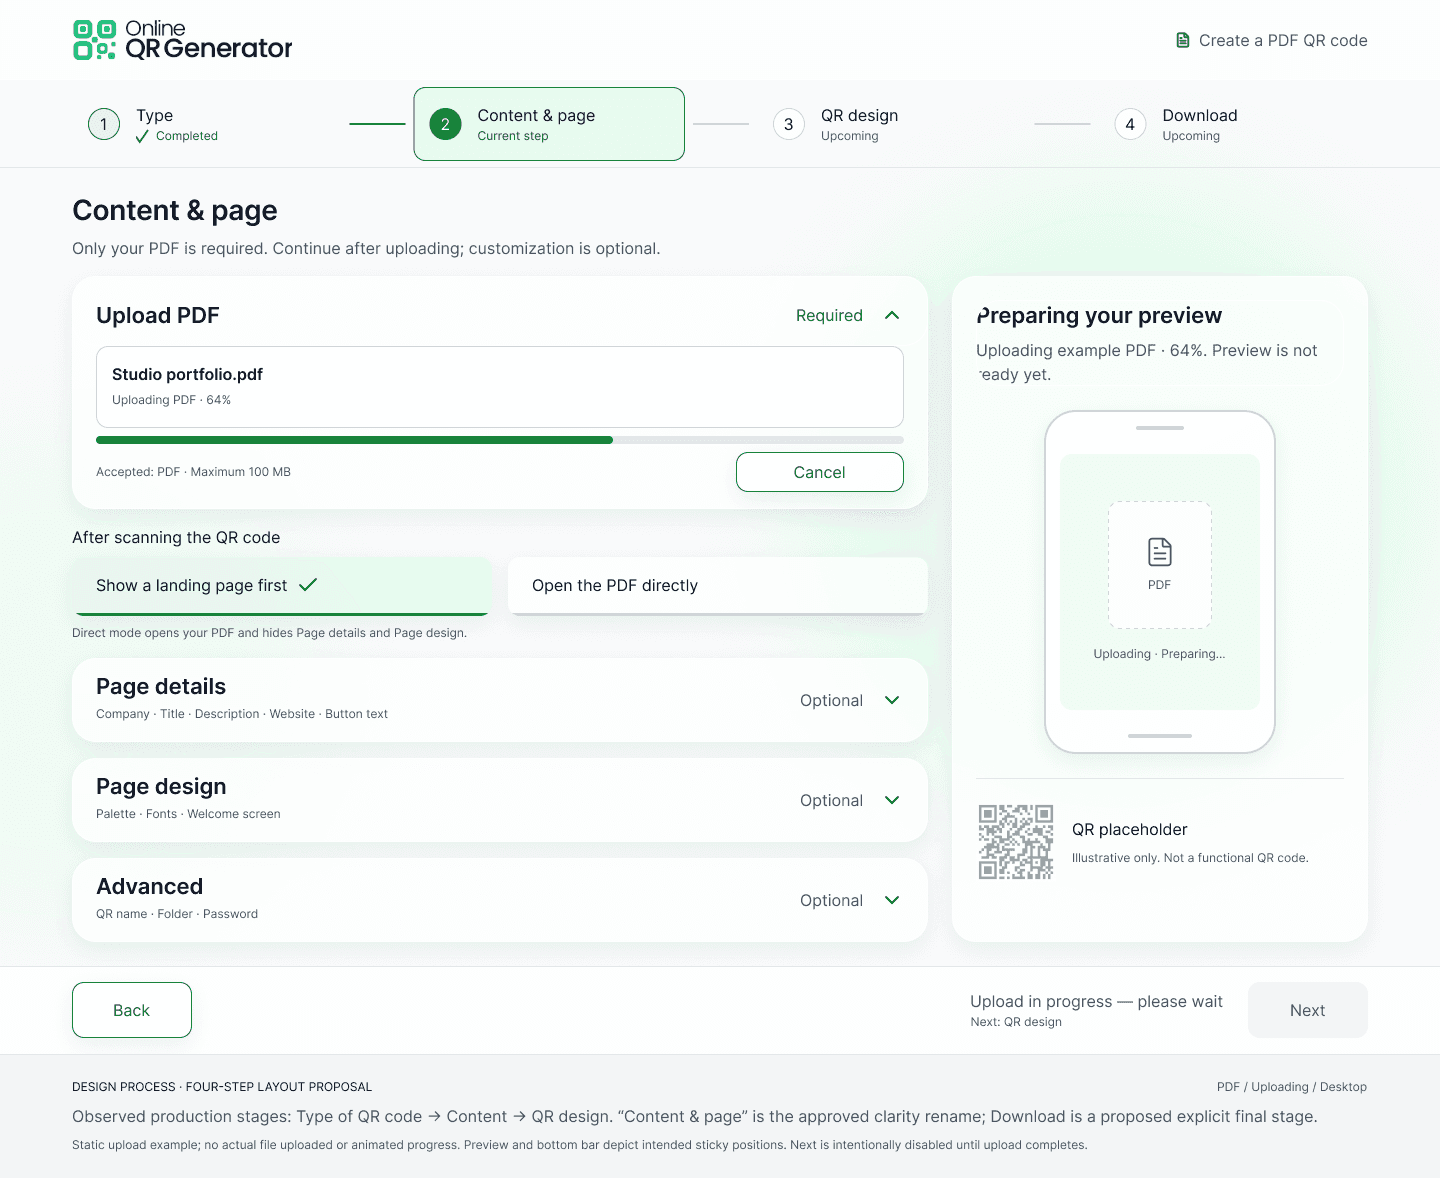1440x1178 pixels.
Task: Click the PDF file icon in the phone preview
Action: [1160, 552]
